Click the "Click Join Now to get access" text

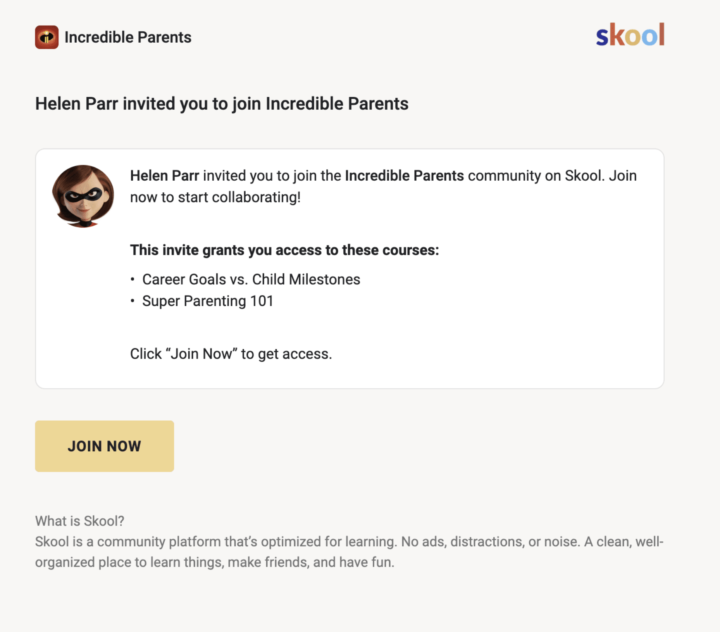[231, 354]
